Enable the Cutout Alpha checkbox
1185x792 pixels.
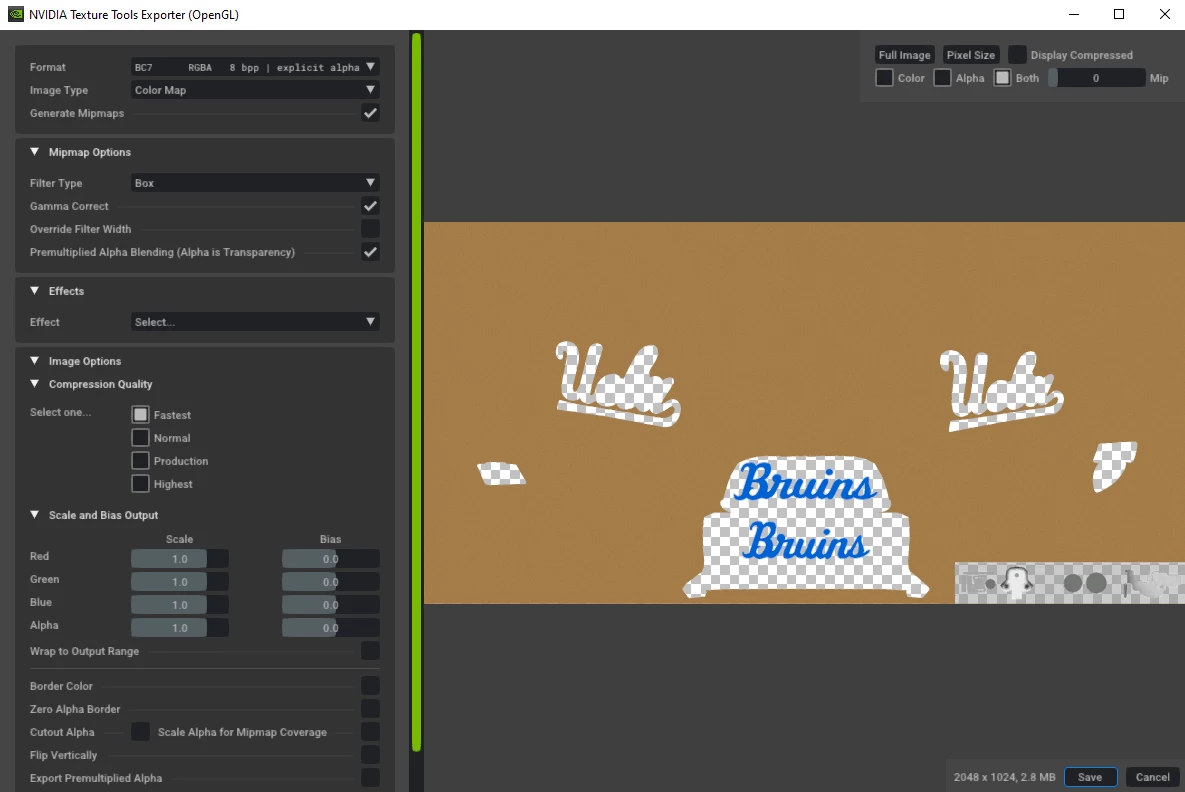click(x=141, y=732)
